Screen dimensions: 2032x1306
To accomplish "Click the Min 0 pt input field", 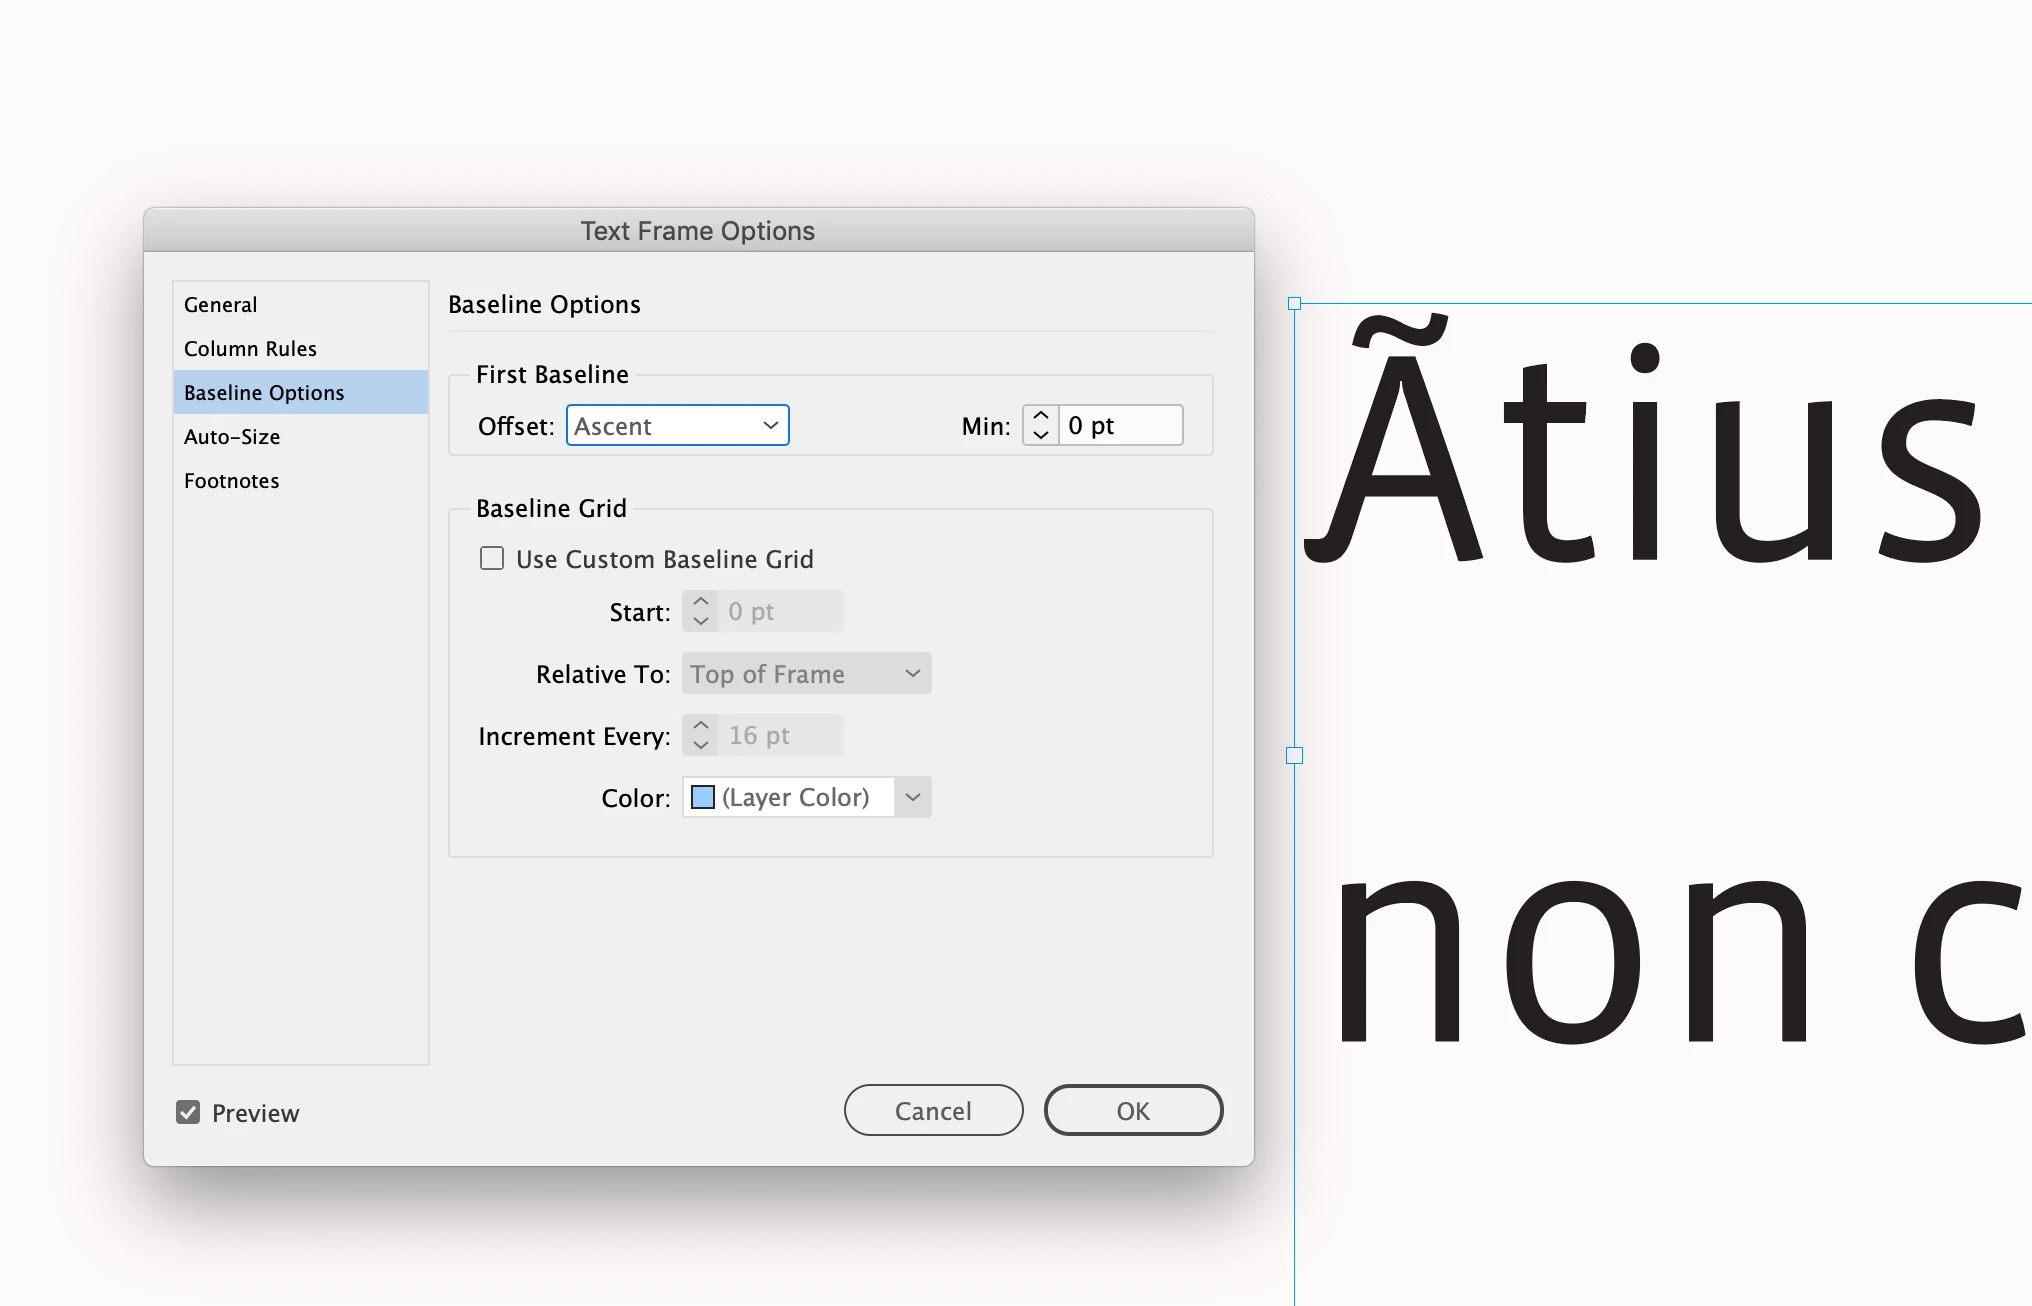I will coord(1120,425).
